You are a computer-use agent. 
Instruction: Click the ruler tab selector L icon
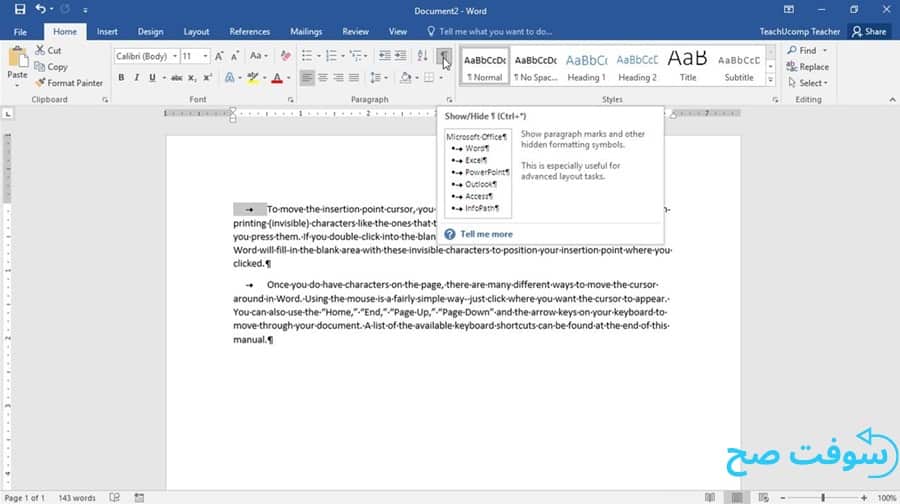point(7,114)
